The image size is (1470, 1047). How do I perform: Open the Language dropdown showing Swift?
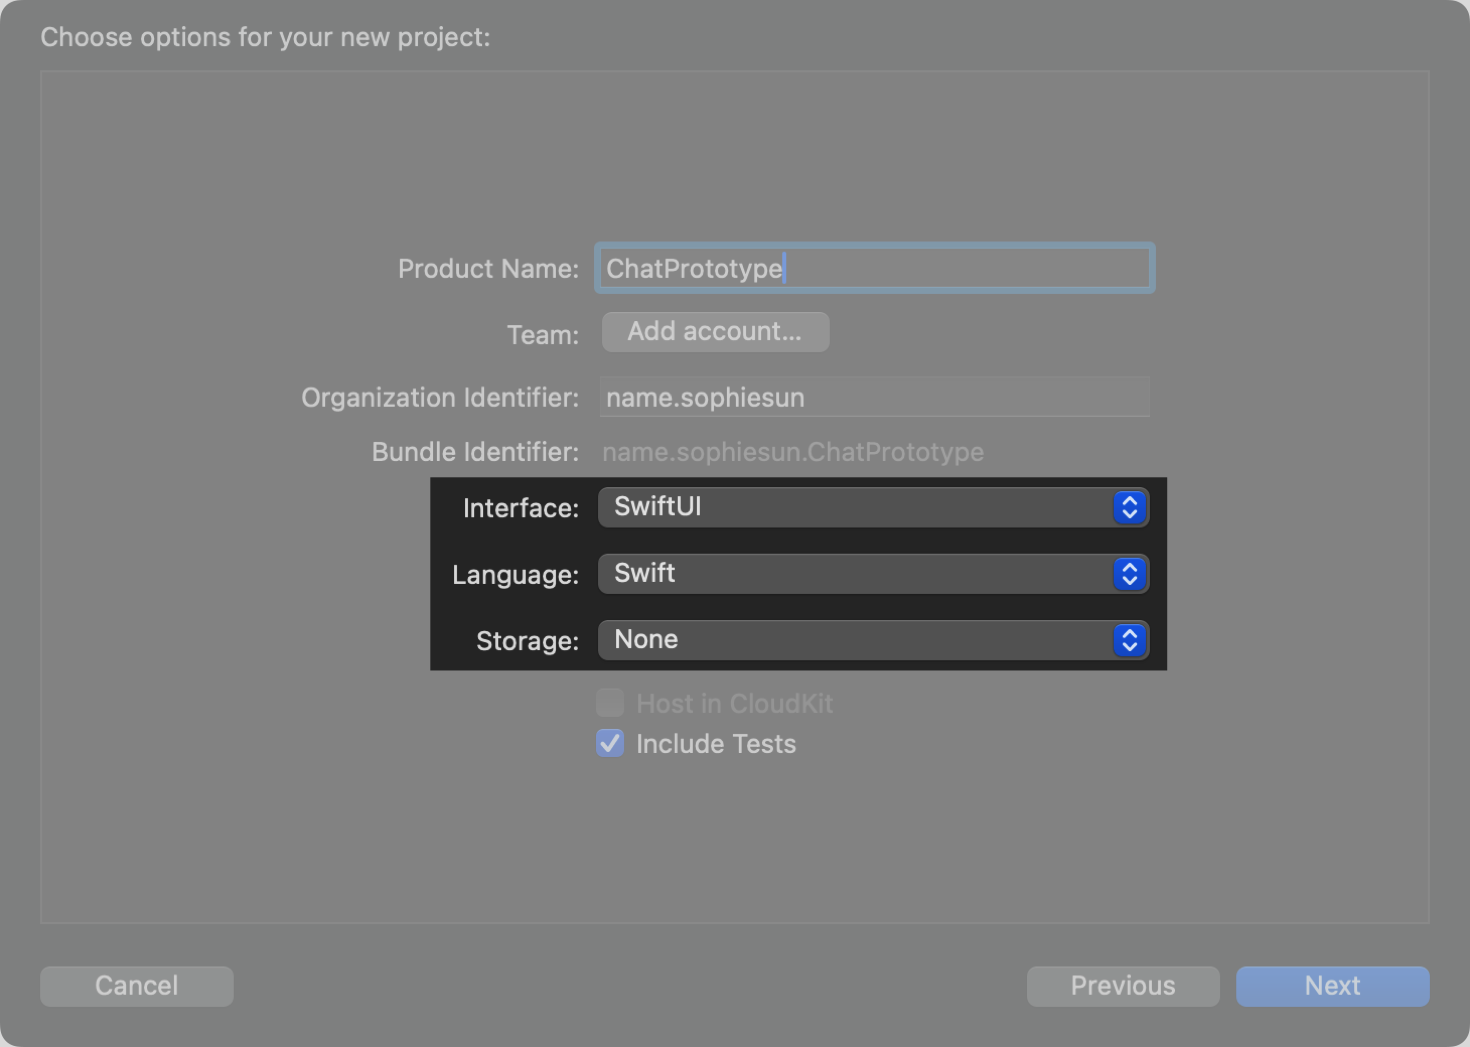(873, 574)
